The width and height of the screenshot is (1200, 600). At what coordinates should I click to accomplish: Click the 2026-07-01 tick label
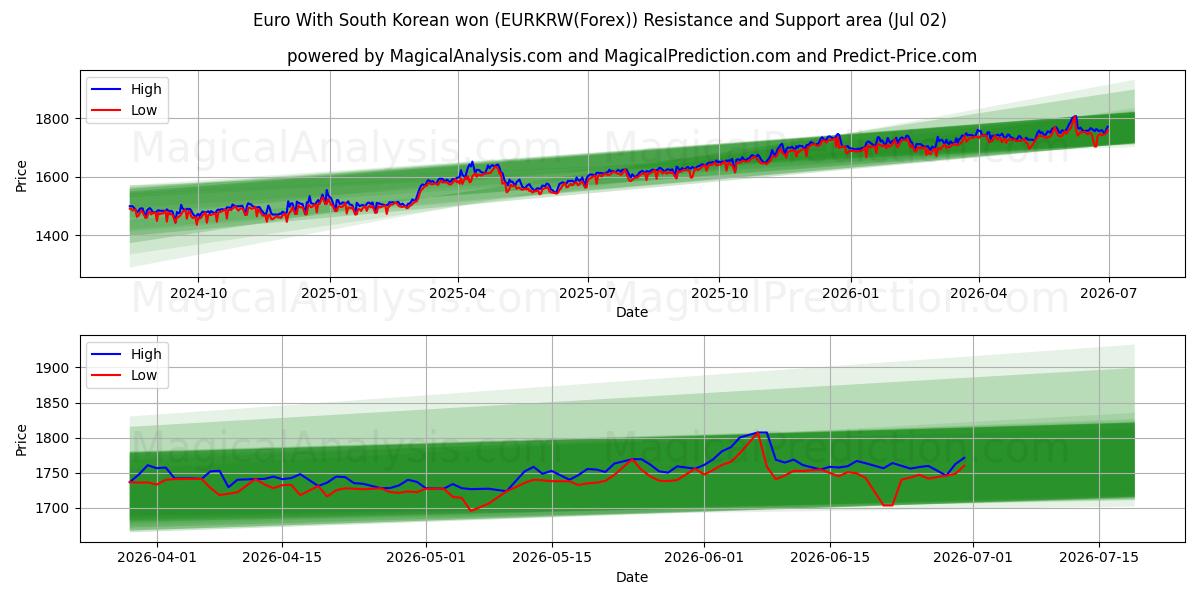pyautogui.click(x=974, y=558)
